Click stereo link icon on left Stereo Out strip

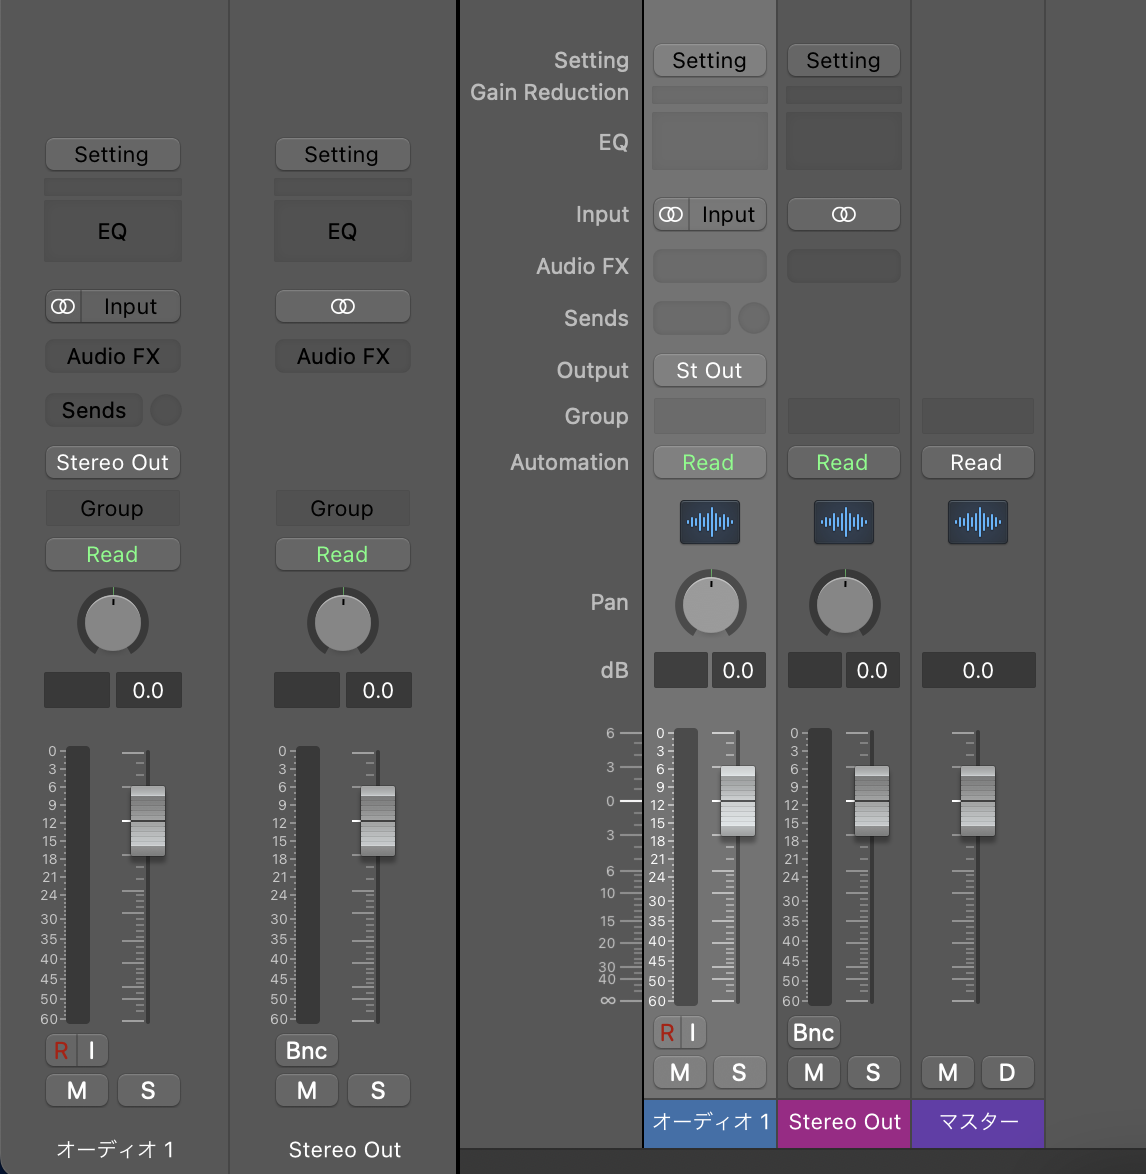coord(342,307)
